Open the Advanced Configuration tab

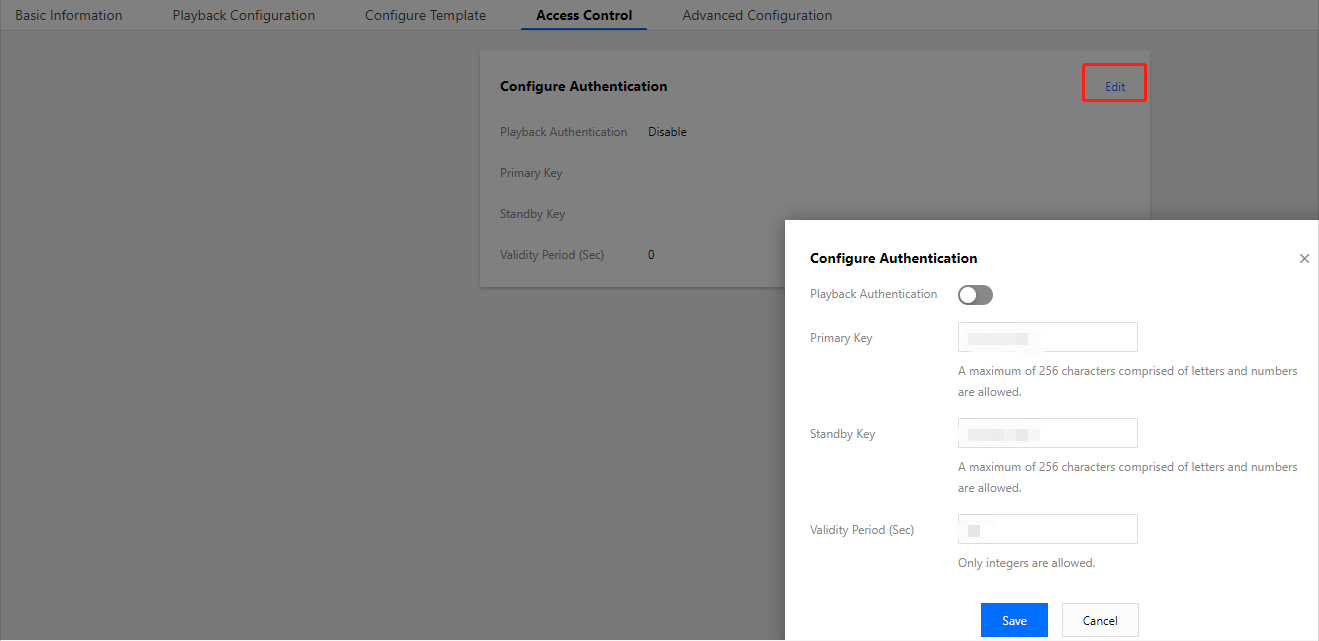(757, 16)
